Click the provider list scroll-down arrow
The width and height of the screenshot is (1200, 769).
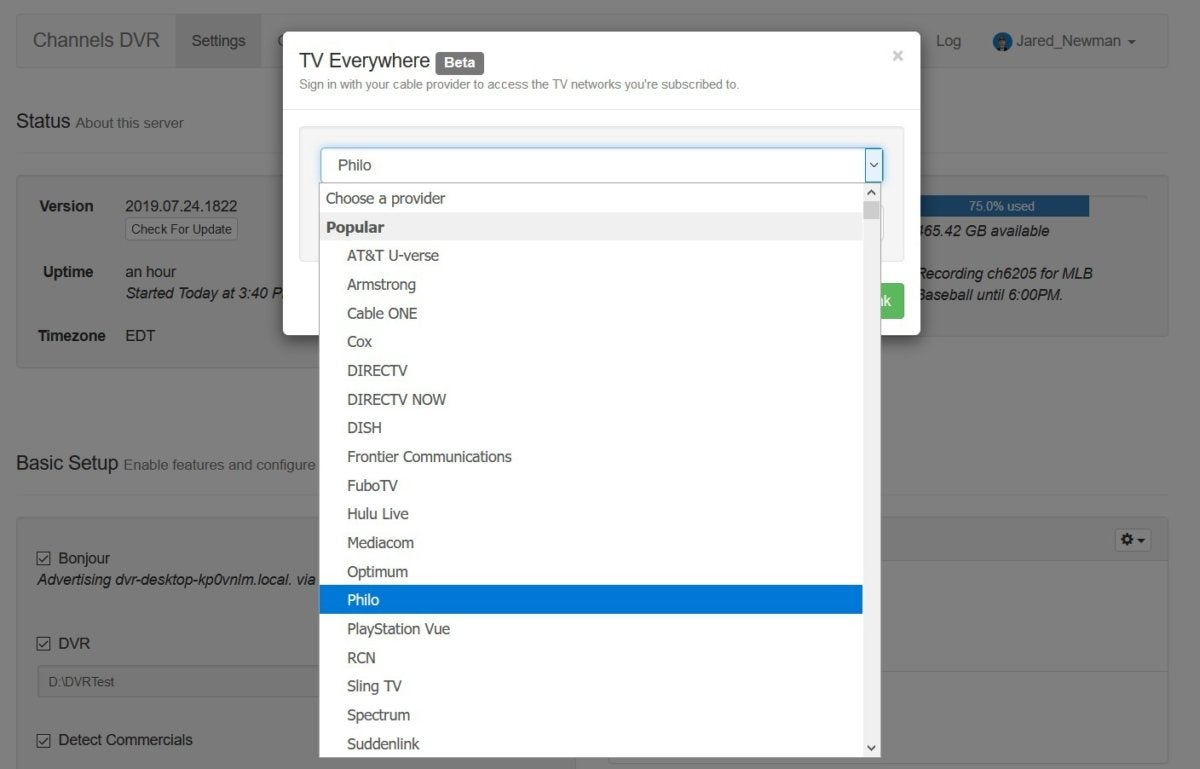tap(871, 747)
